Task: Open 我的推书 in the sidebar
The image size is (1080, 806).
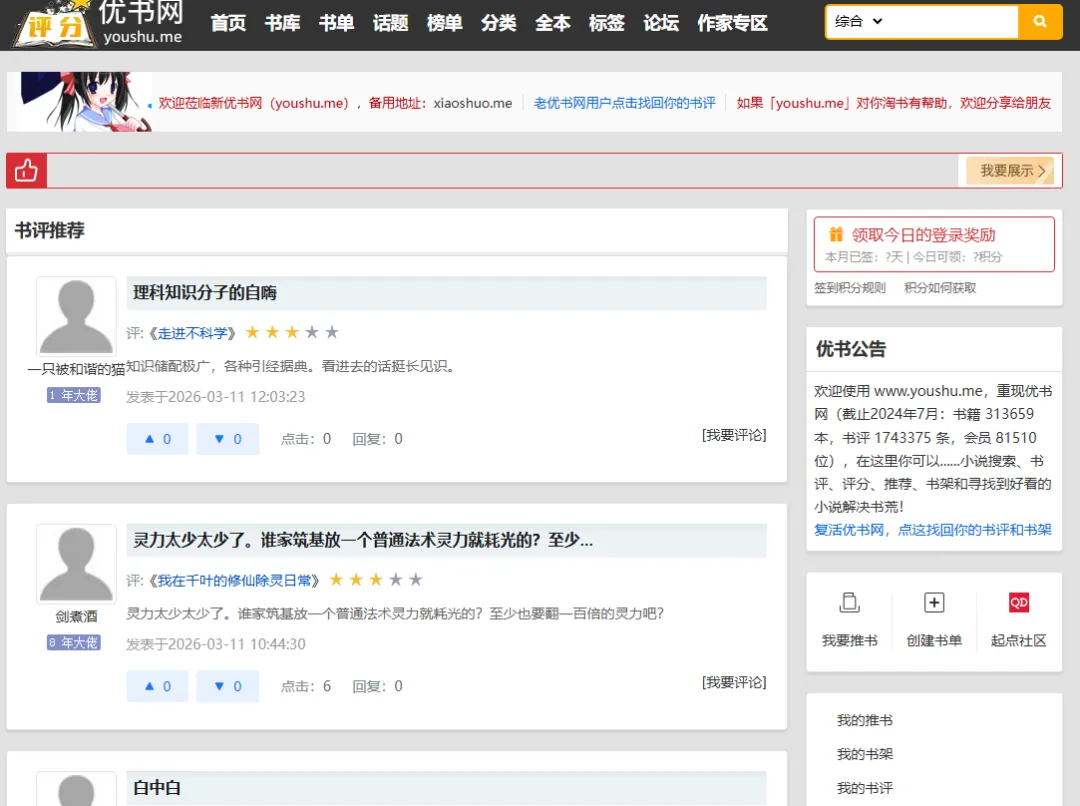Action: (x=864, y=721)
